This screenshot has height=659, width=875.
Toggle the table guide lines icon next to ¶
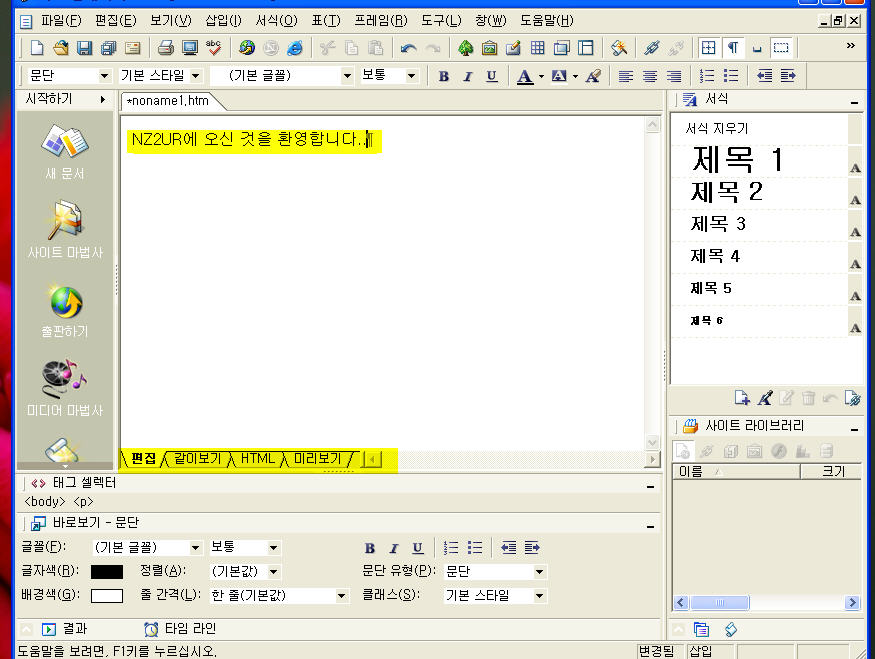coord(709,48)
